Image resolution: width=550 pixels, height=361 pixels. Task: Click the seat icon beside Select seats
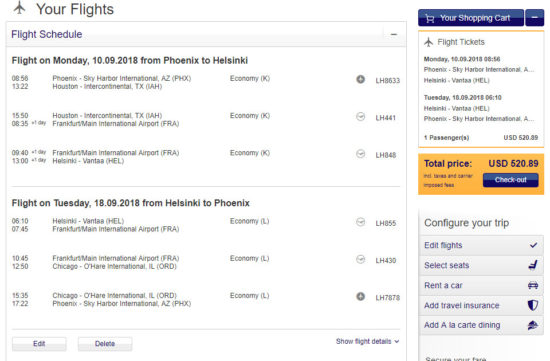[x=533, y=265]
